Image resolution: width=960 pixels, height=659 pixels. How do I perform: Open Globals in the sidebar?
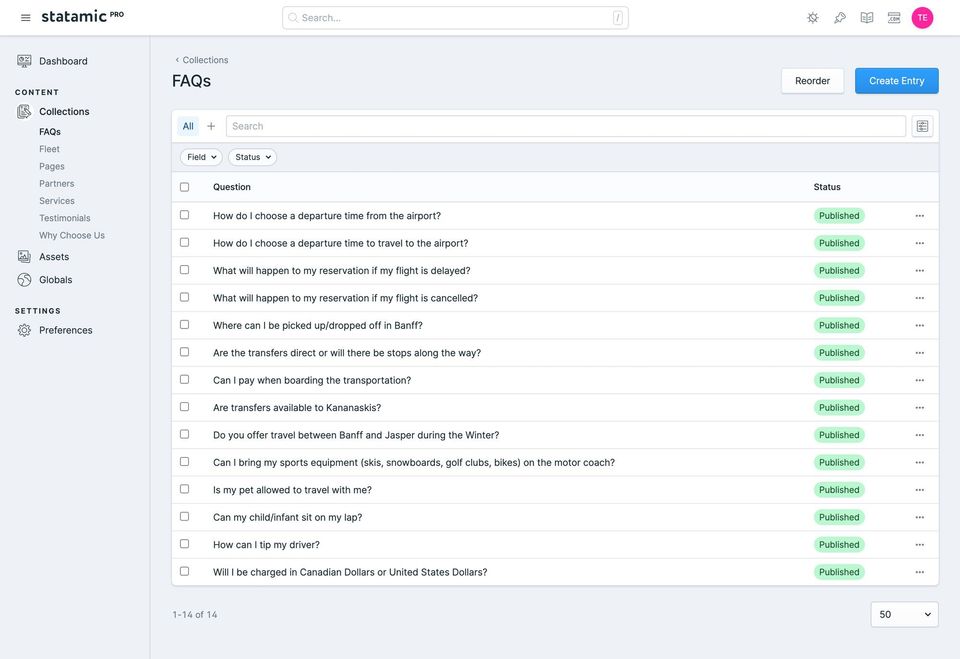[x=55, y=280]
